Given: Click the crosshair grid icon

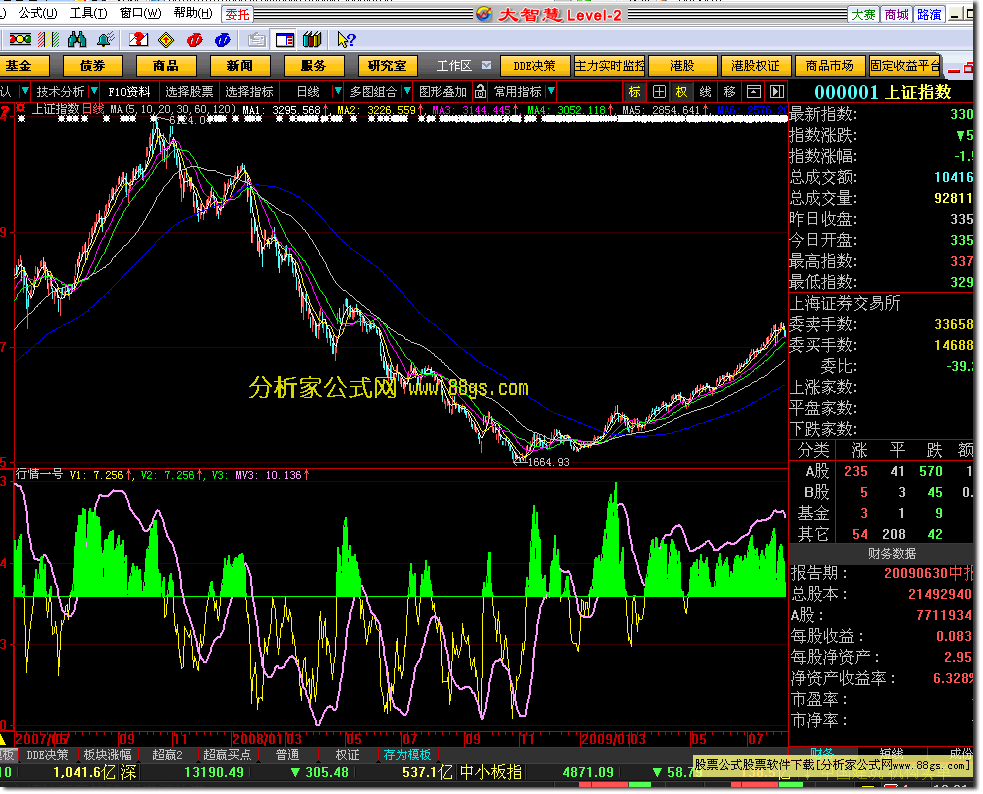Looking at the screenshot, I should tap(659, 92).
